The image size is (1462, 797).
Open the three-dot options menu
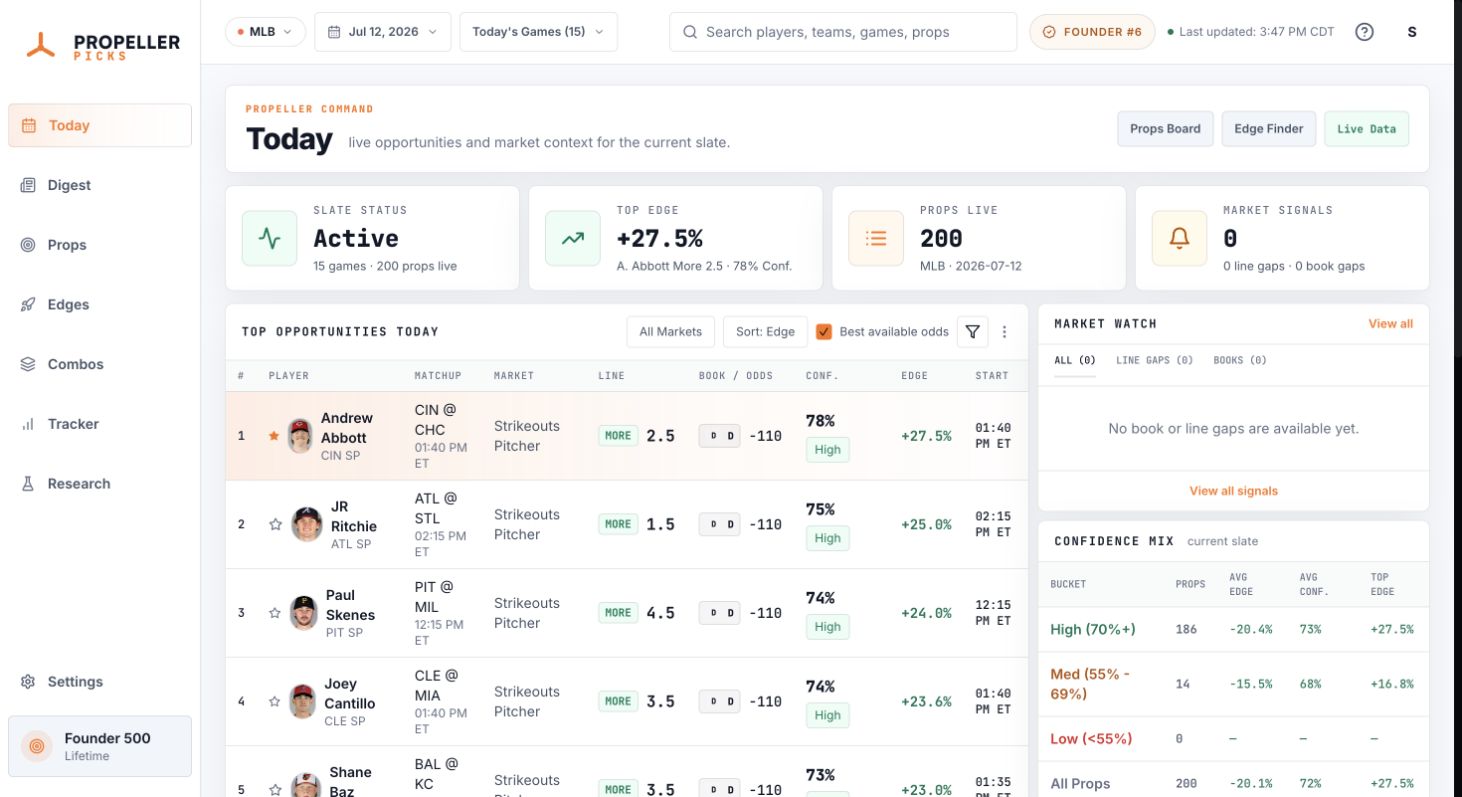pyautogui.click(x=1005, y=332)
